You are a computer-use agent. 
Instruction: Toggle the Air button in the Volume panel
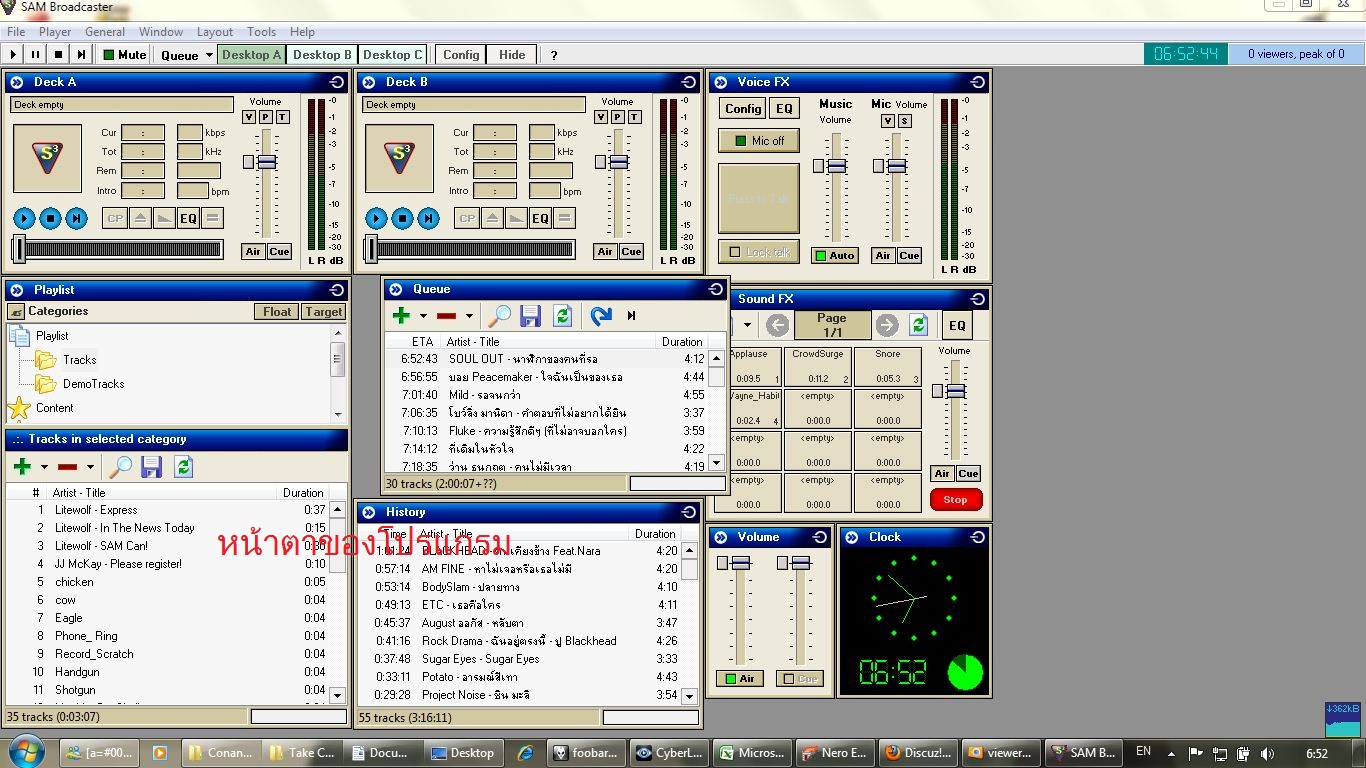coord(740,678)
